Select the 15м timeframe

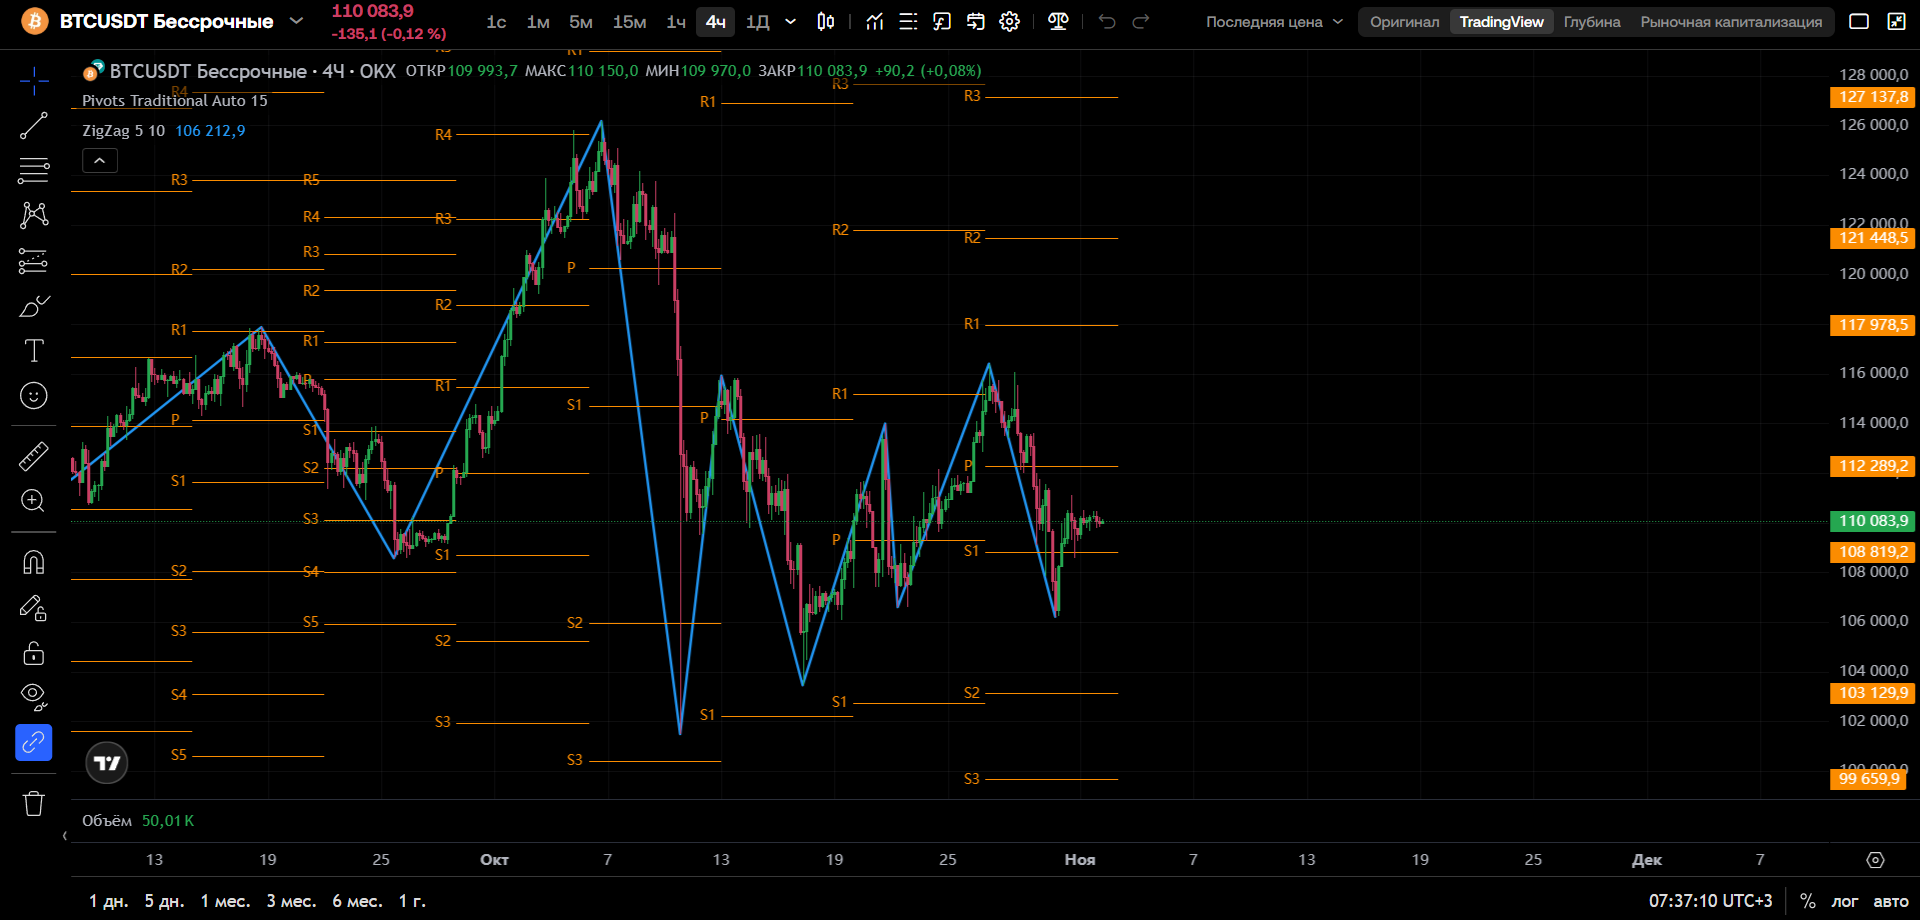tap(629, 21)
